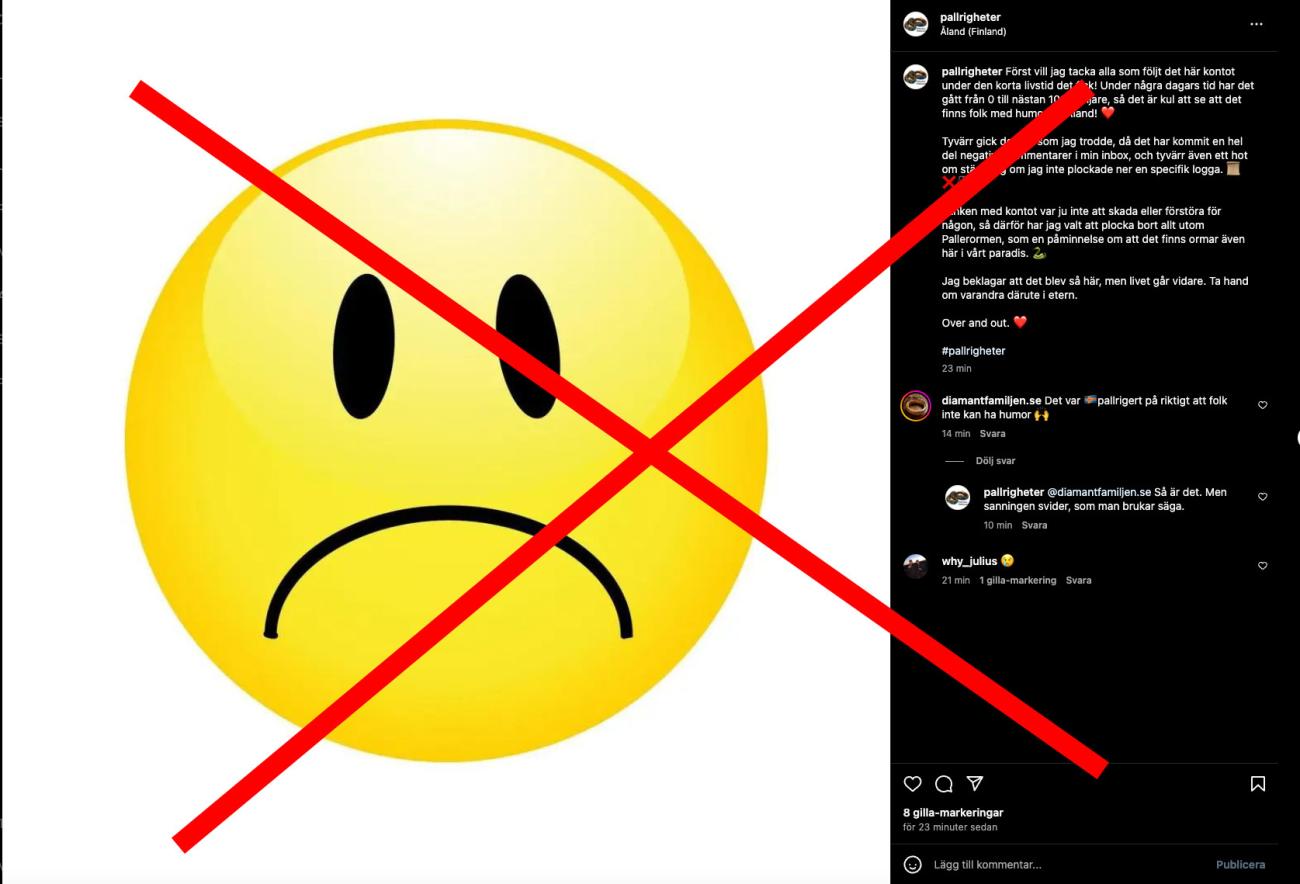Screen dimensions: 1300x884
Task: Open the sad smiley post image
Action: click(445, 442)
